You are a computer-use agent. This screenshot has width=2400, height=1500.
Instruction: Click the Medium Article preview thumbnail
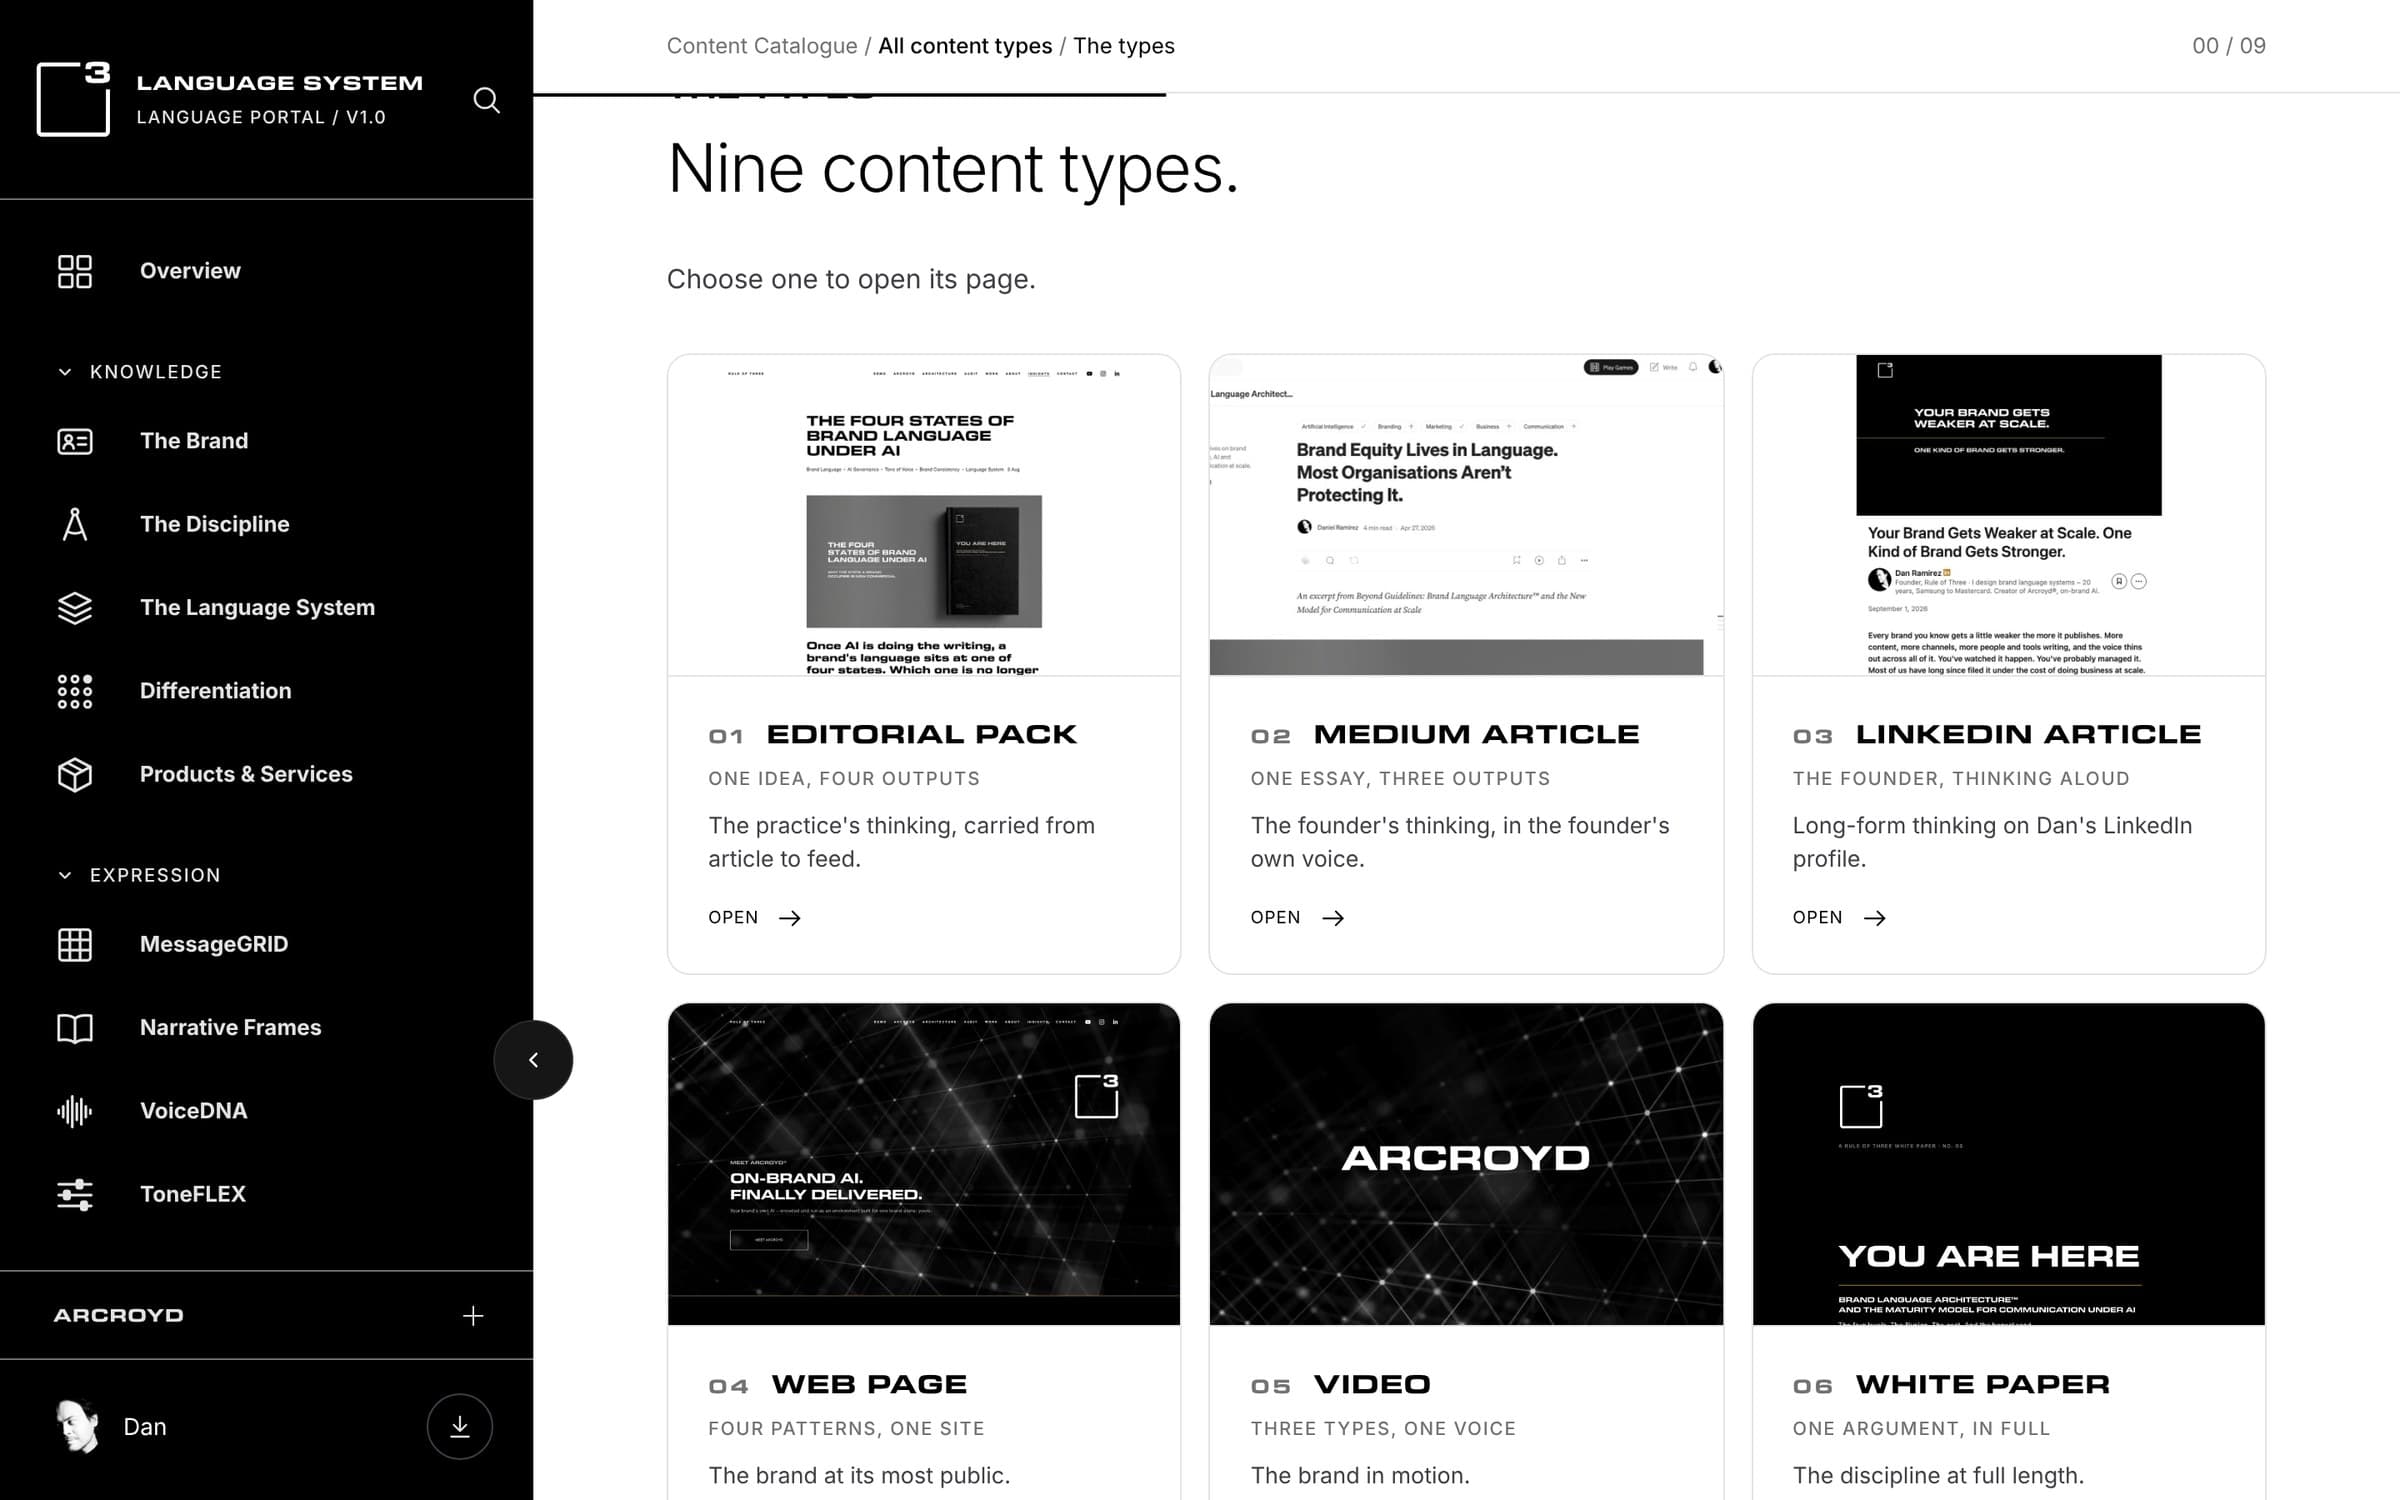1466,515
